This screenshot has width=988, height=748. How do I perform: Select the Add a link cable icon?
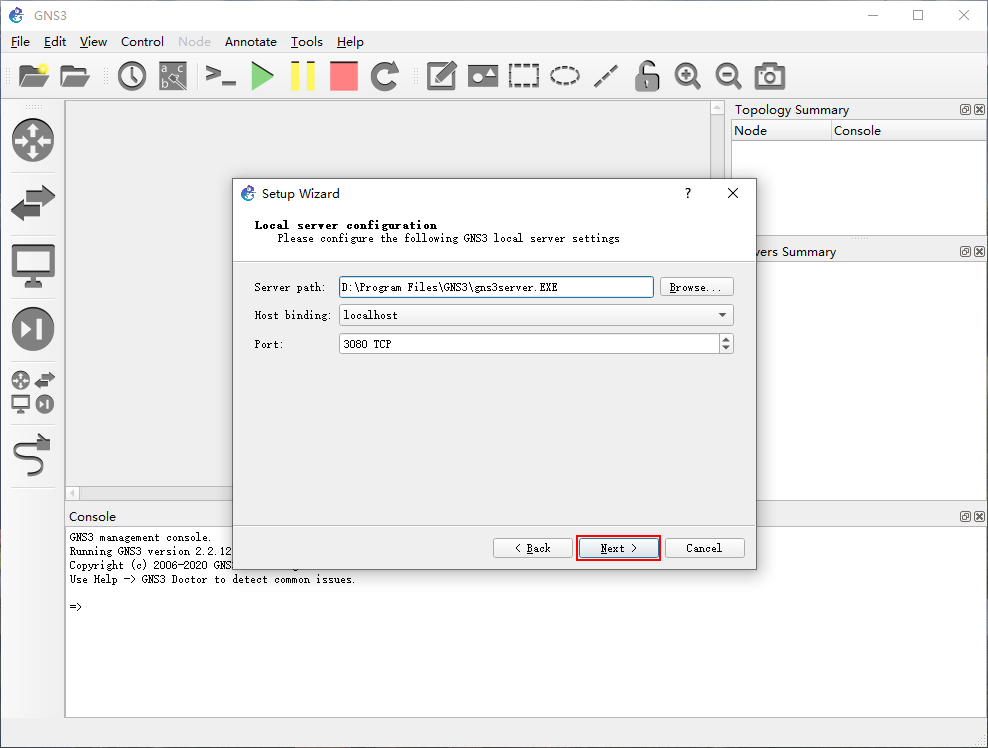pyautogui.click(x=32, y=455)
